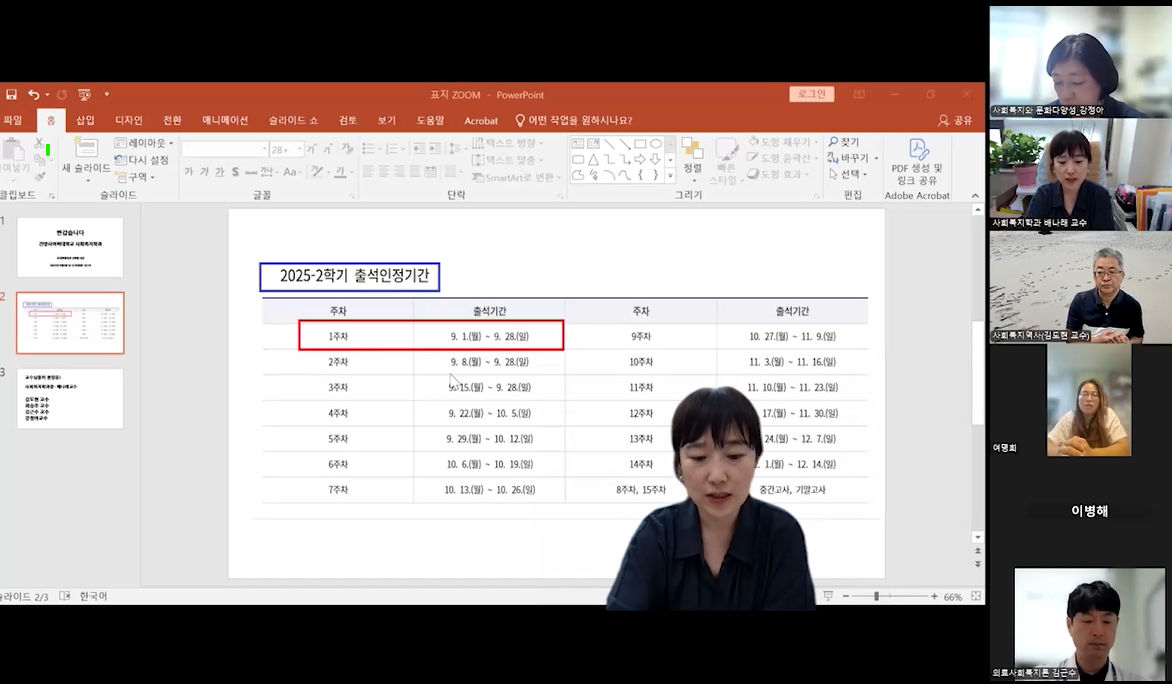
Task: Expand the font size combo box
Action: pyautogui.click(x=297, y=149)
